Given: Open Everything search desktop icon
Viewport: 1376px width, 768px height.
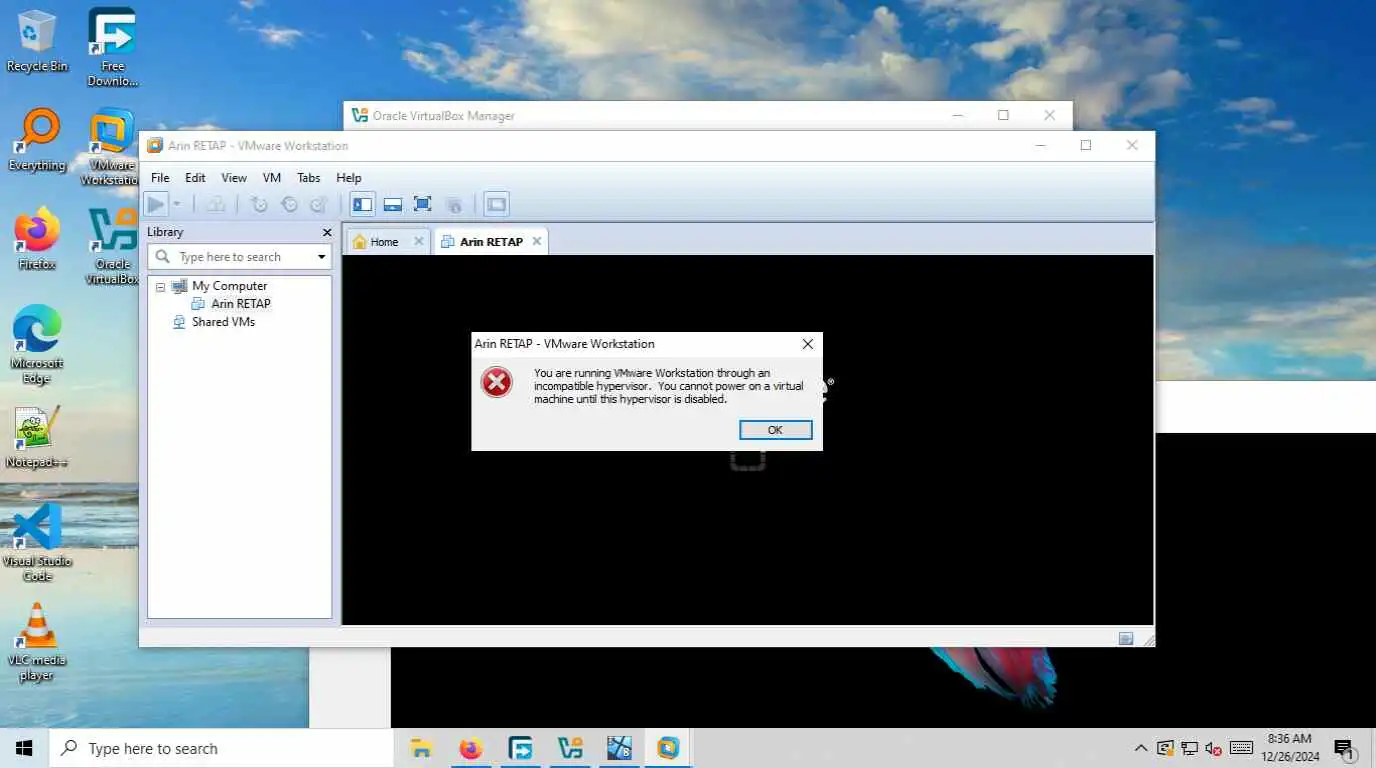Looking at the screenshot, I should (x=37, y=140).
